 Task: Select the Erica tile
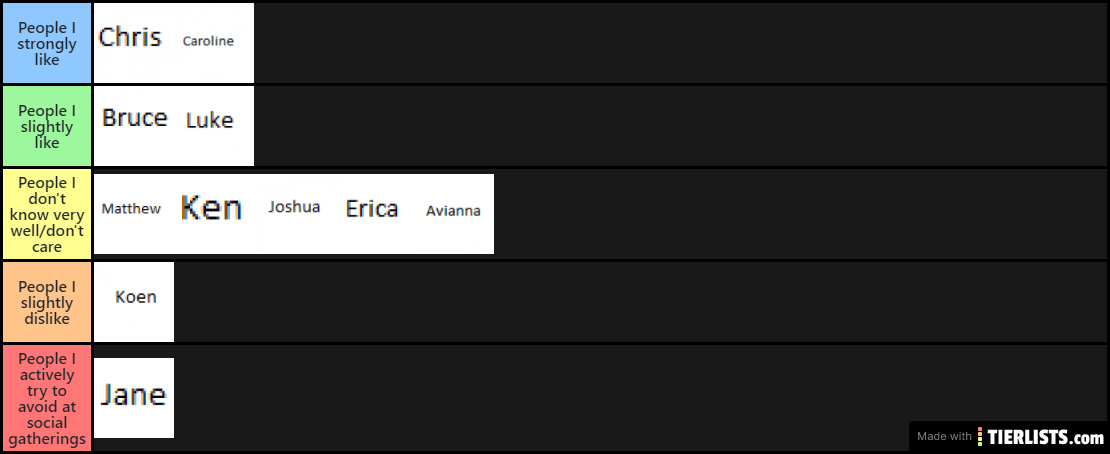point(373,213)
